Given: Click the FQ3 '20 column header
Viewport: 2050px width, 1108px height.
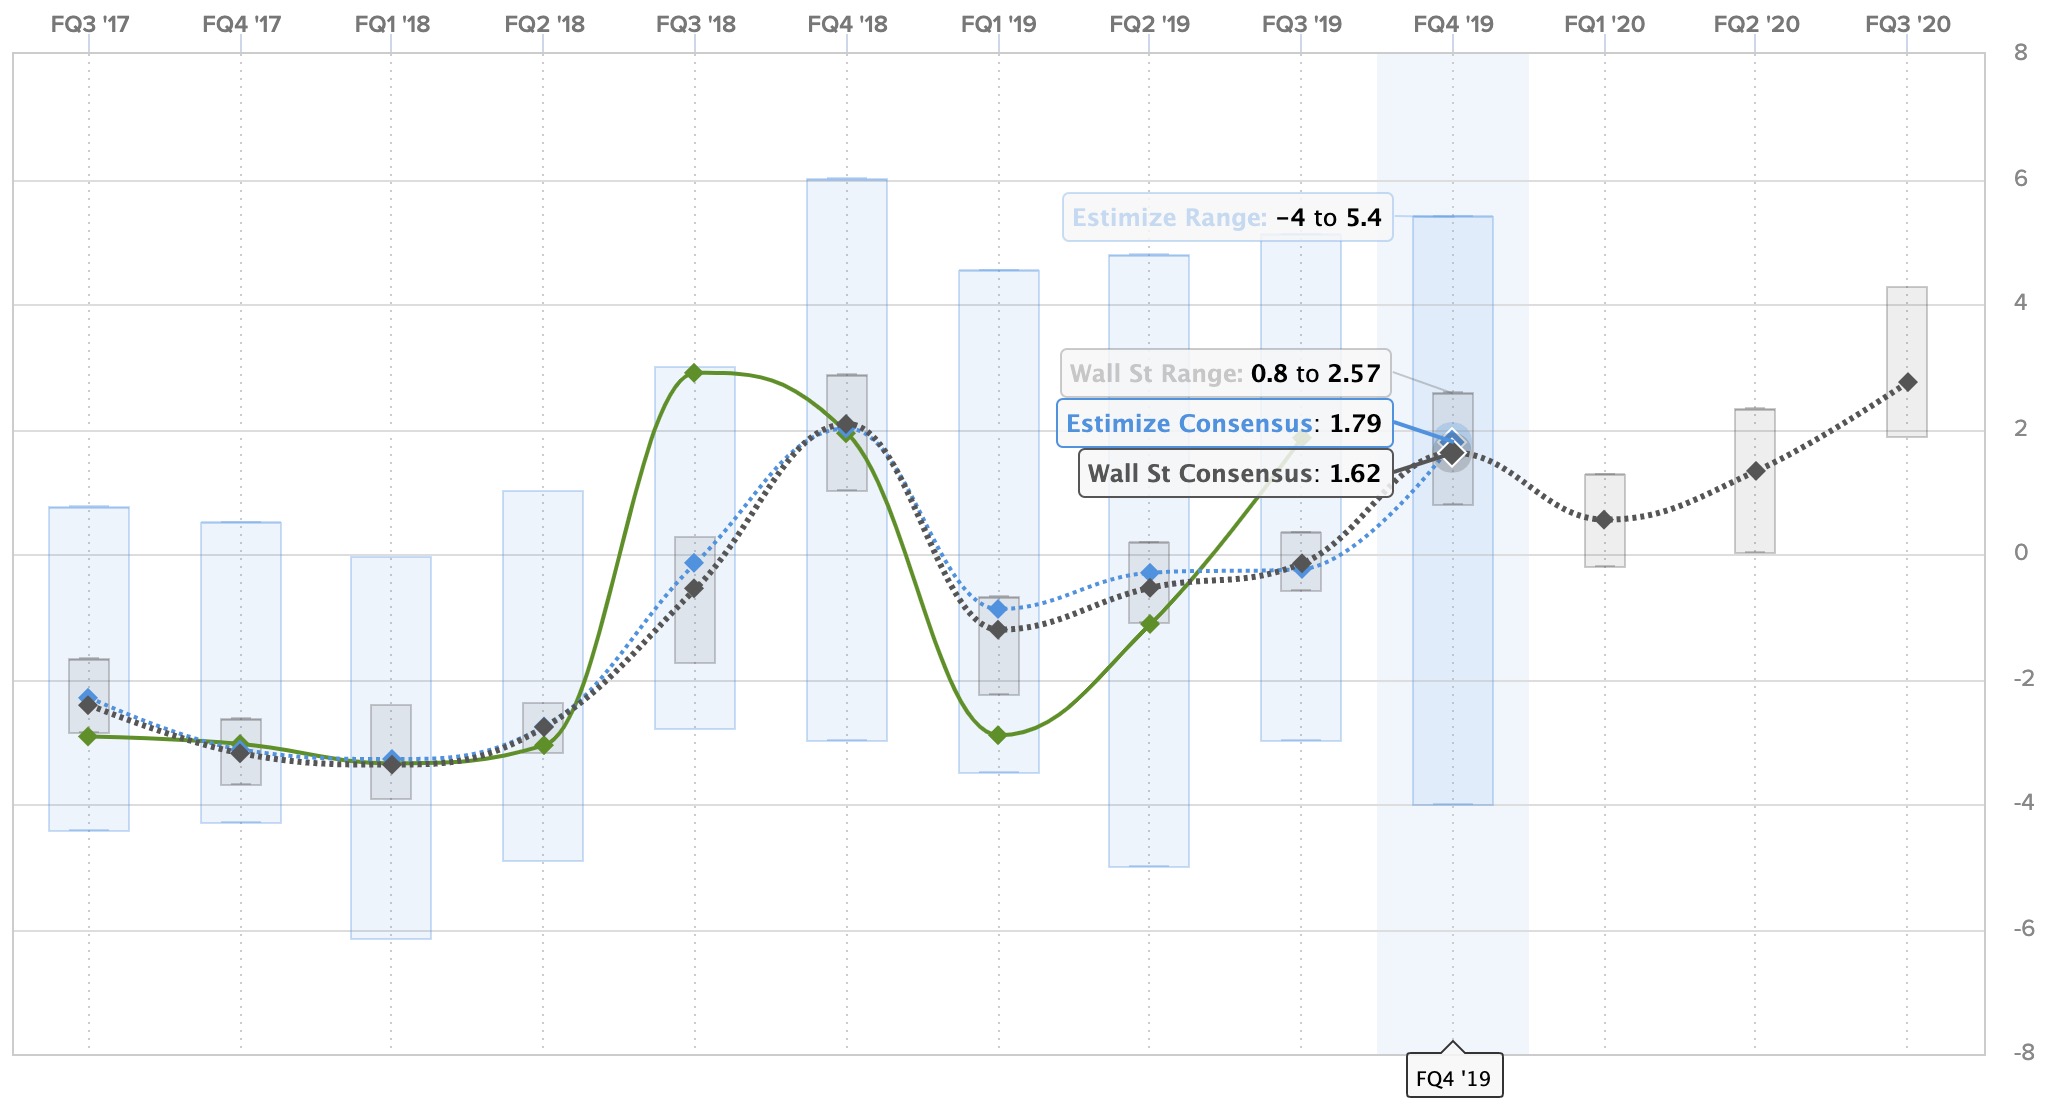Looking at the screenshot, I should click(1908, 24).
